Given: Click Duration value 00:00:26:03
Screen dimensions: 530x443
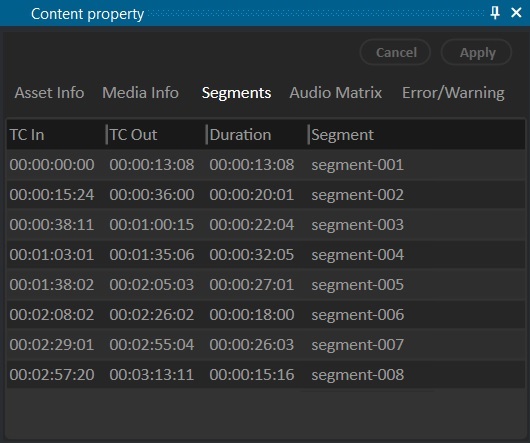Looking at the screenshot, I should pos(252,345).
